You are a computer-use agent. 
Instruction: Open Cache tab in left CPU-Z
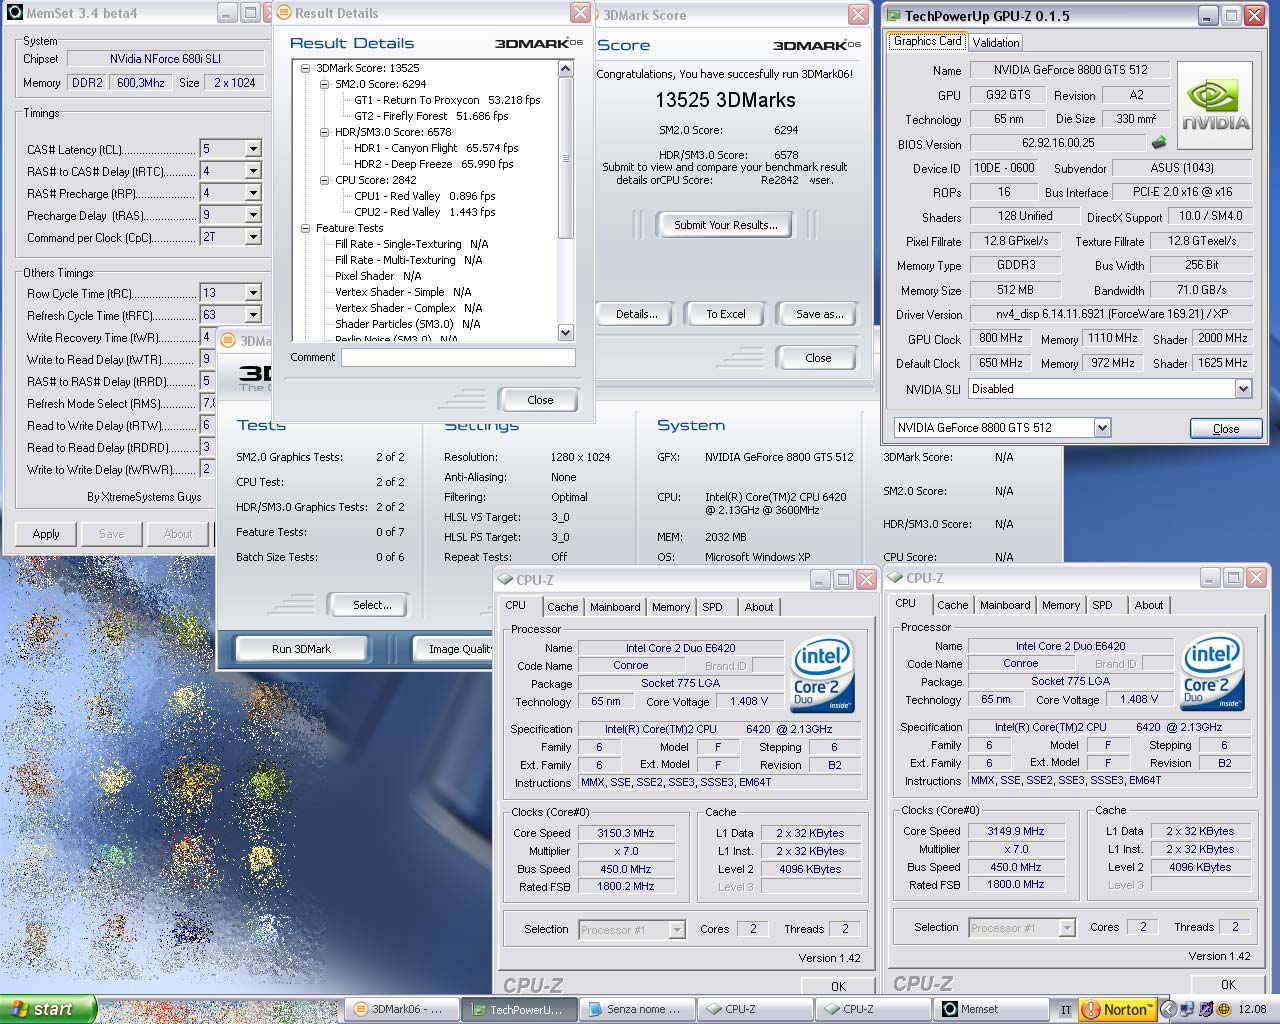pyautogui.click(x=562, y=607)
